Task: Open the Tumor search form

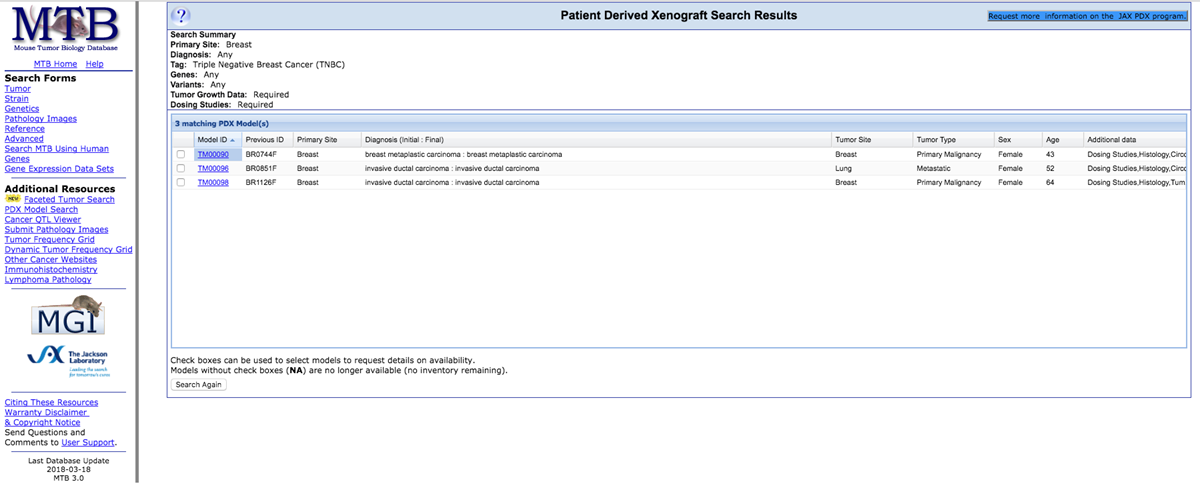Action: [x=17, y=89]
